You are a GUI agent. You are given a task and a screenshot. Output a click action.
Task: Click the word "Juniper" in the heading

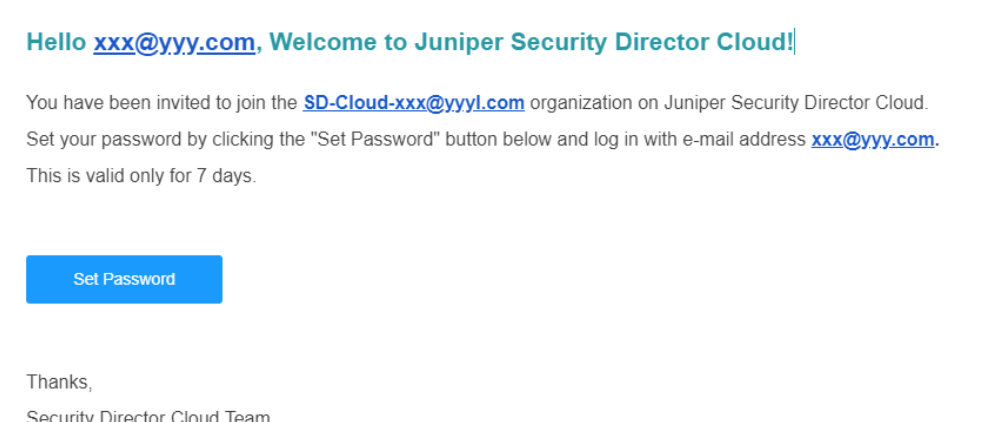pyautogui.click(x=467, y=42)
